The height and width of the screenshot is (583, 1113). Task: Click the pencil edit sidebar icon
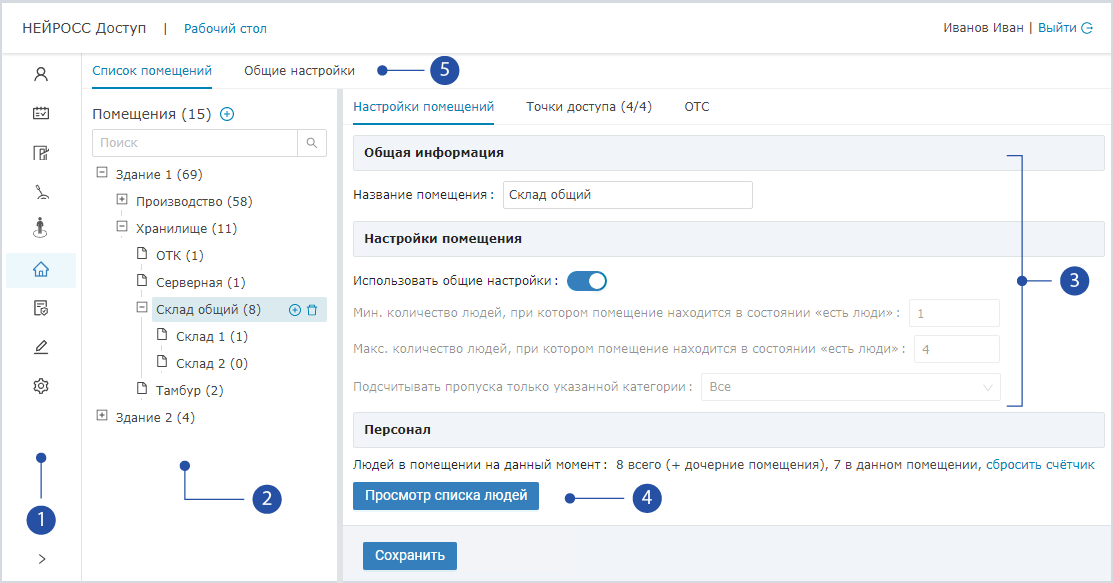click(41, 347)
